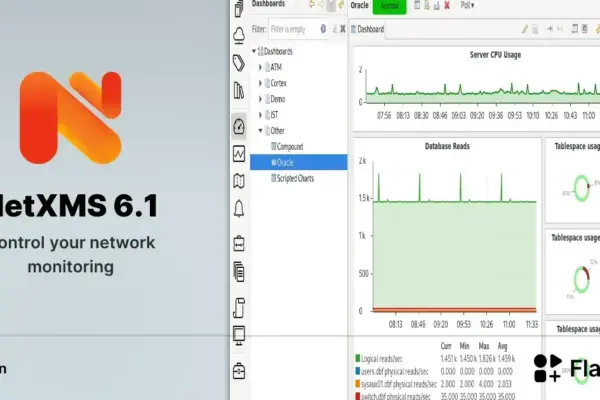Click the sysaux01.dbf physical reads/sec label
This screenshot has width=600, height=400.
coord(399,384)
